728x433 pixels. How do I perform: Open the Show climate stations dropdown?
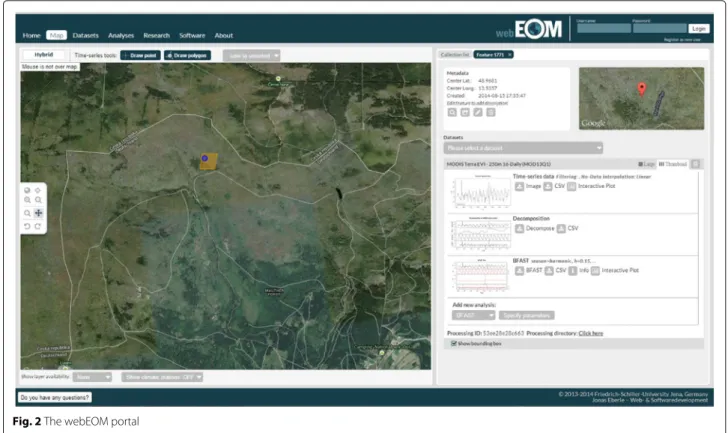click(162, 377)
